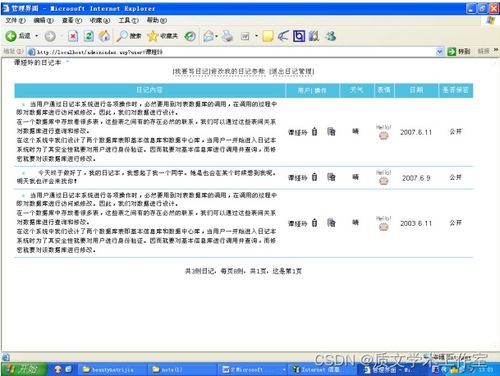Click the 转到 Go button beside address bar
The image size is (500, 376).
point(459,52)
